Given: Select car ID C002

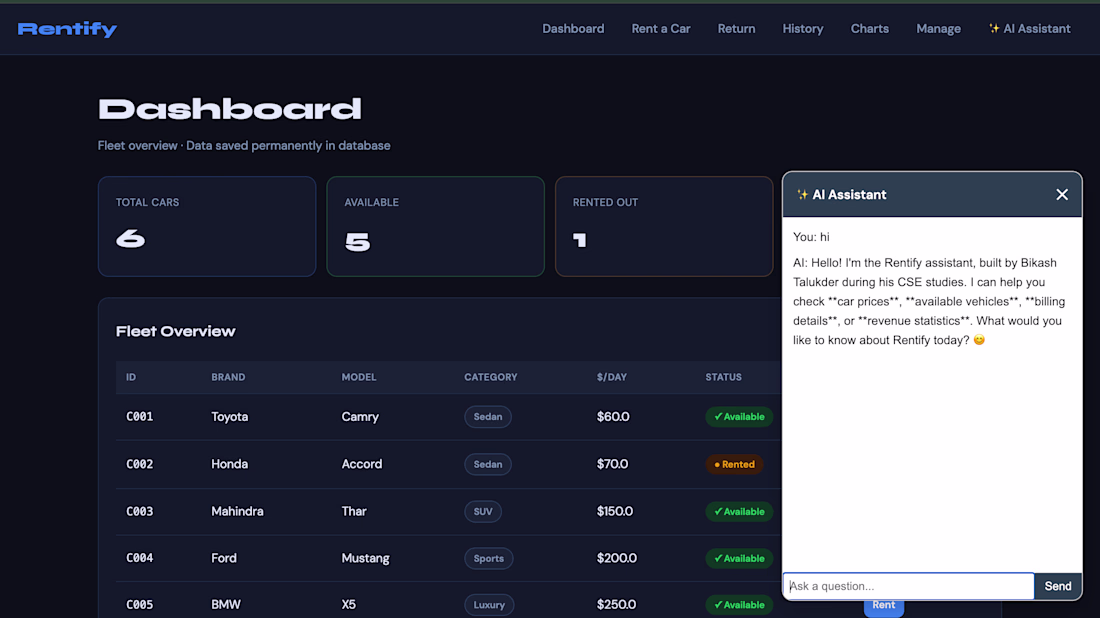Looking at the screenshot, I should point(140,464).
